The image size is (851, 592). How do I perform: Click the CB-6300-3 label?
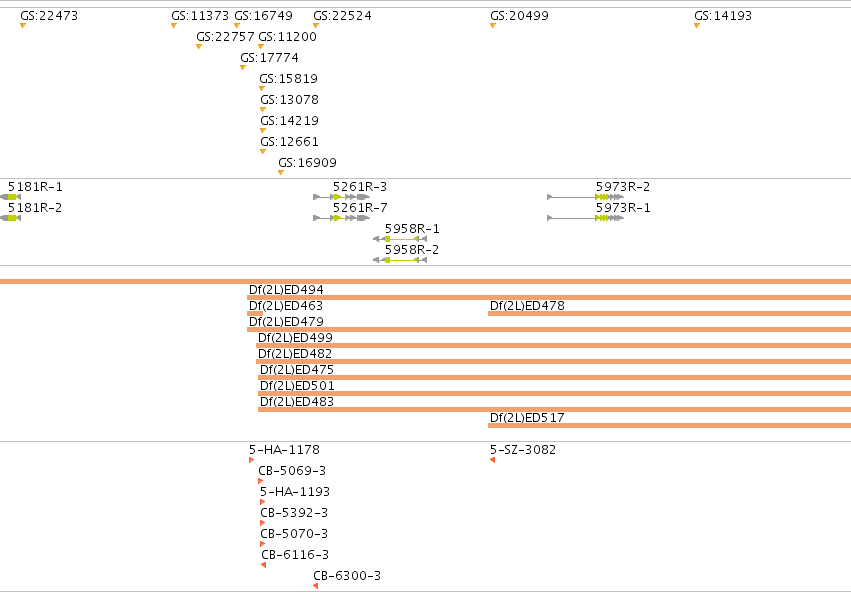(x=347, y=576)
